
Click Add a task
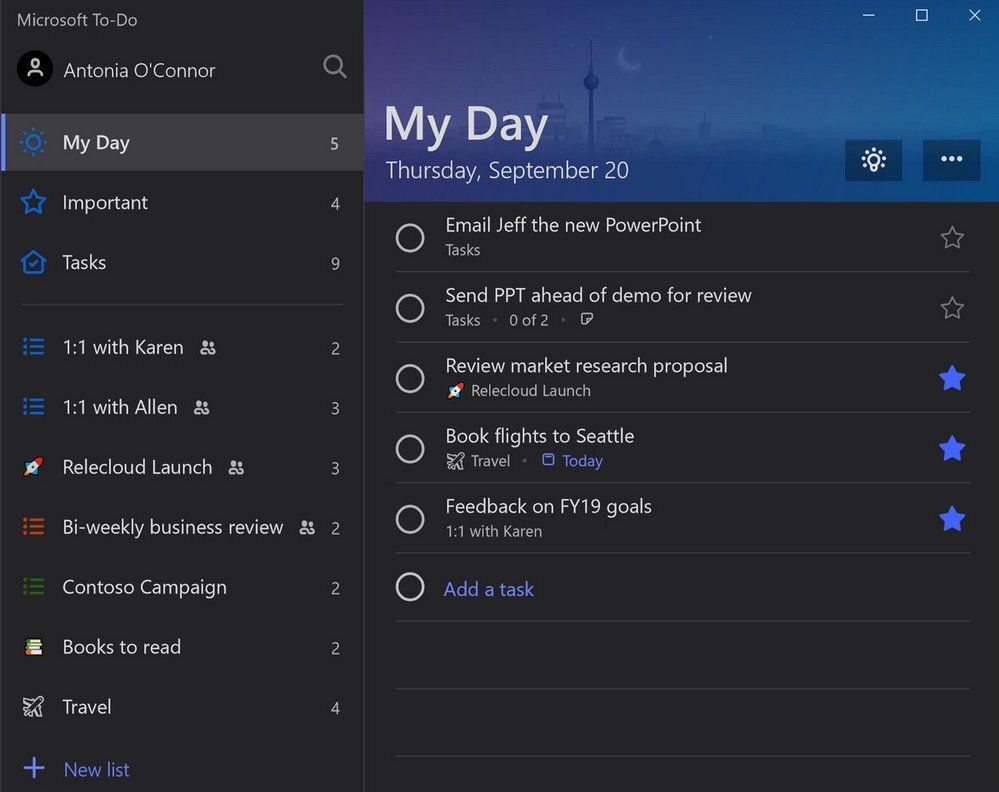point(488,589)
